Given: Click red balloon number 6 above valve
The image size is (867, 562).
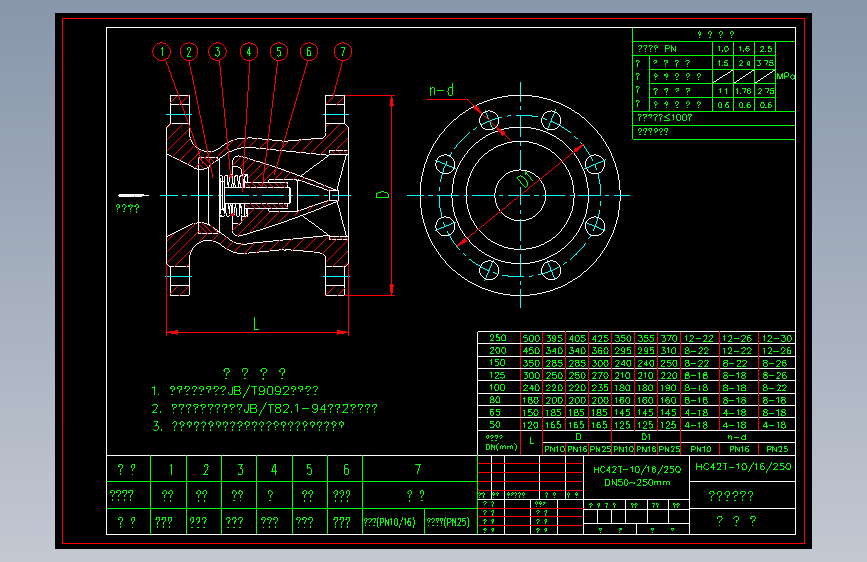Looking at the screenshot, I should (309, 52).
